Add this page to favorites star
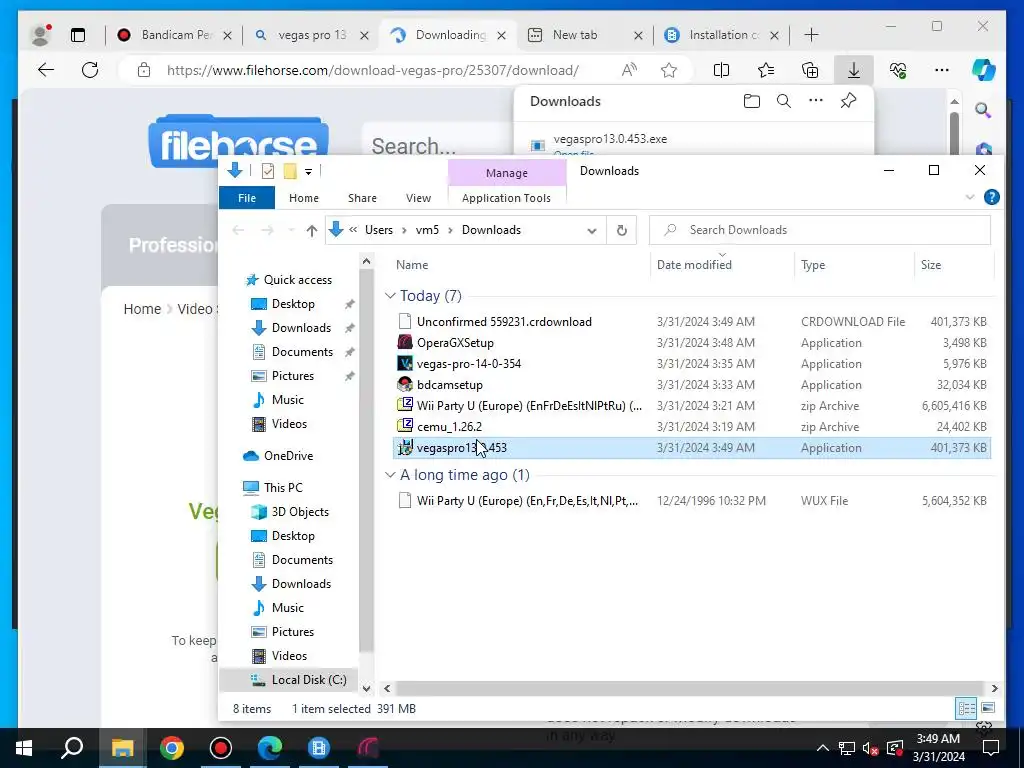 point(669,70)
